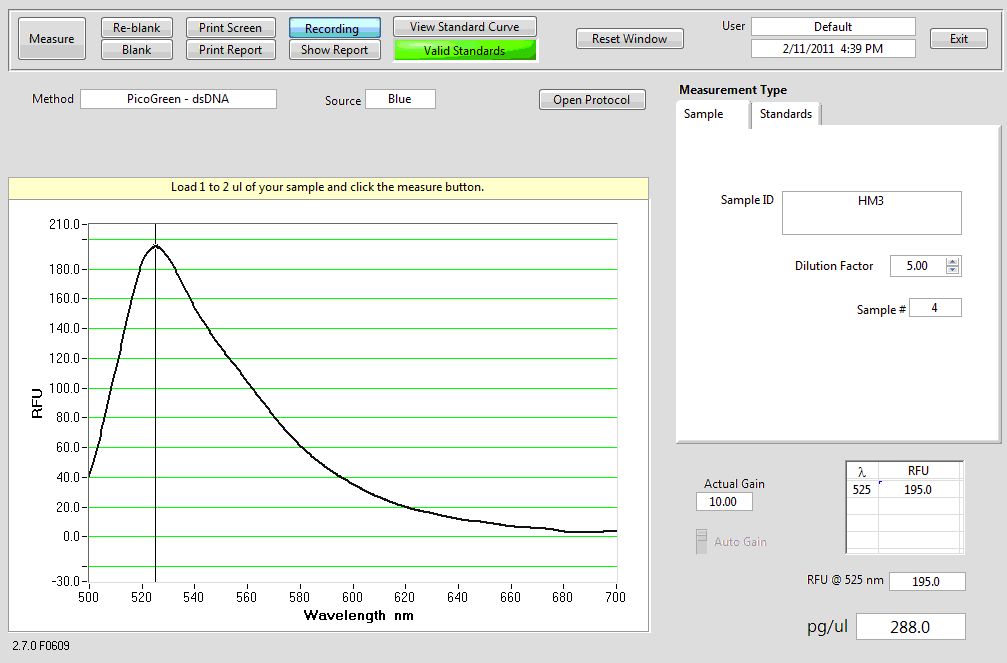
Task: Click the version text 2.7.0 F0609
Action: coord(41,646)
